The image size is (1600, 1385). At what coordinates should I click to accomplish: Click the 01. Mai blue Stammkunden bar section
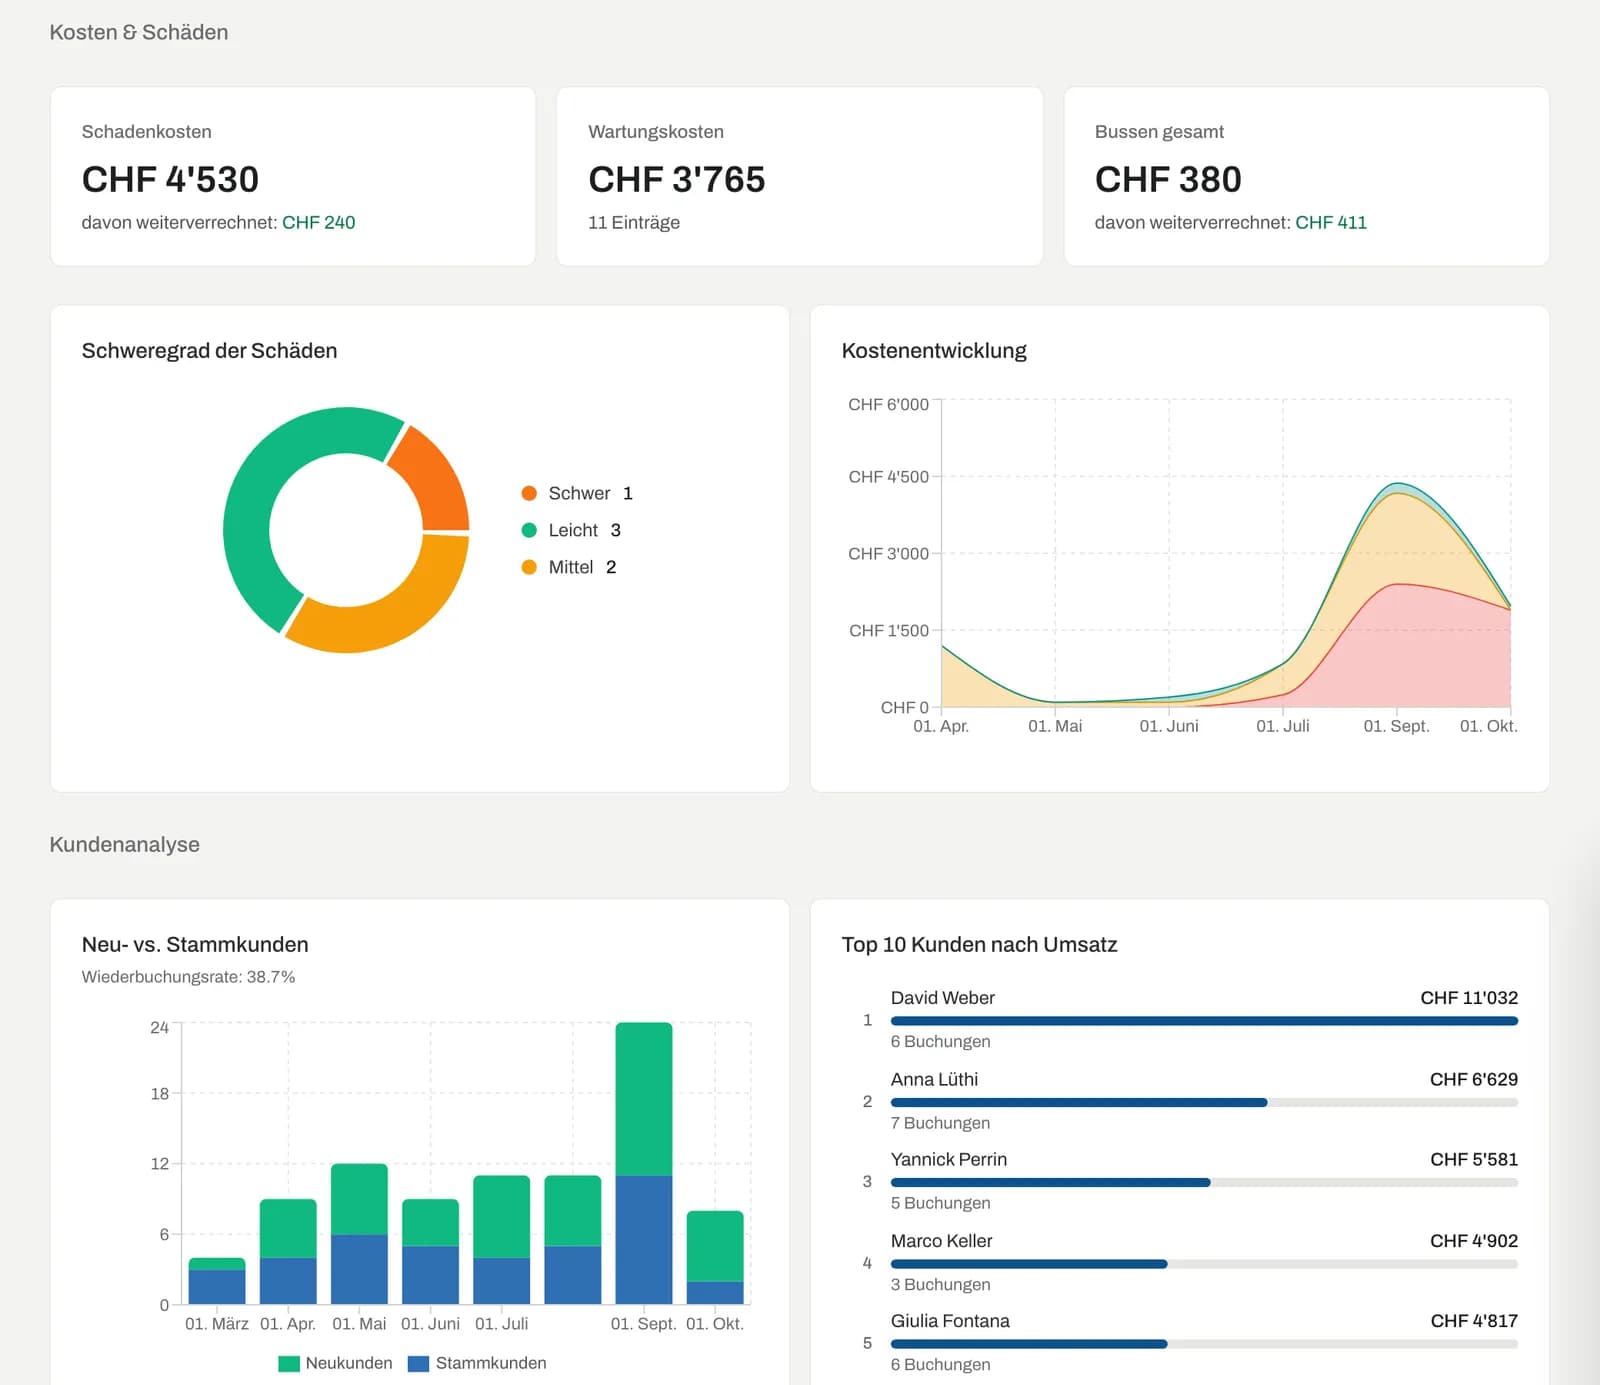[x=359, y=1269]
